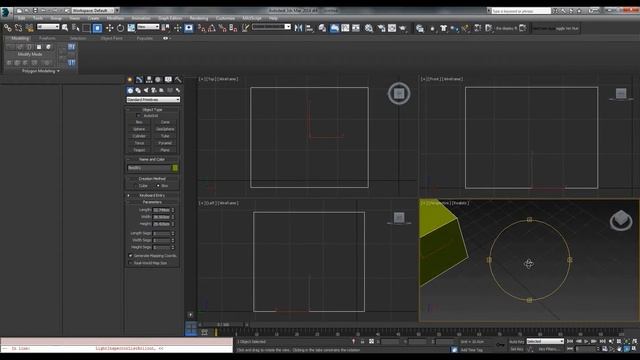
Task: Select the Cameras category icon
Action: click(x=154, y=90)
